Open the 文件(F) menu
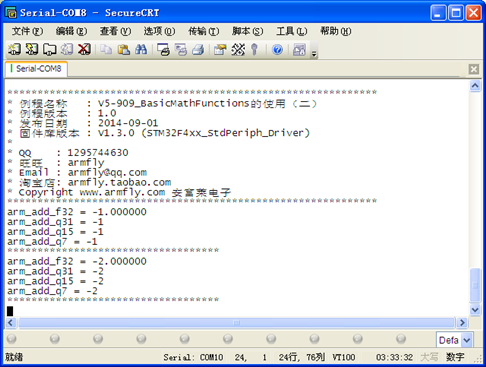This screenshot has height=367, width=486. coord(27,31)
